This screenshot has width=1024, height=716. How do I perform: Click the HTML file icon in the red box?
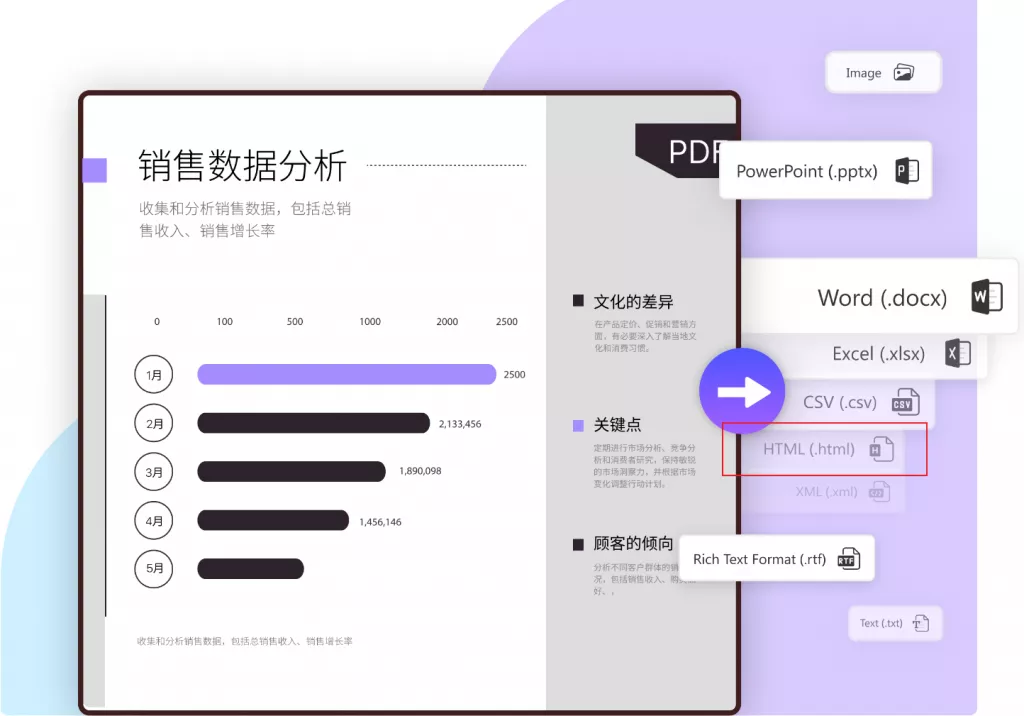[x=884, y=449]
